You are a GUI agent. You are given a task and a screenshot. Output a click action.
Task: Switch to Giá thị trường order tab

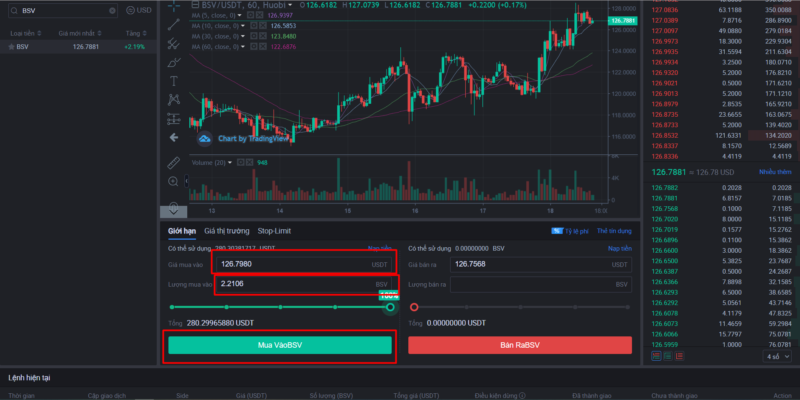point(227,231)
